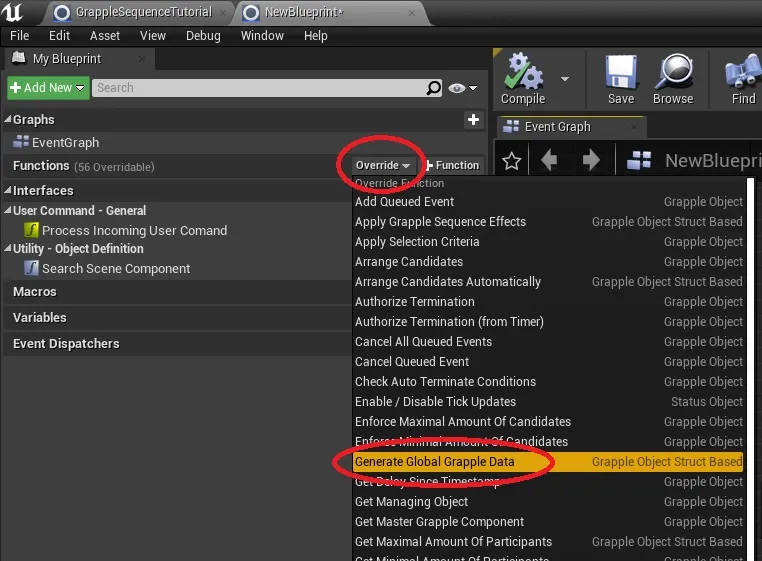Click the search field in My Blueprint
The image size is (762, 561).
tap(267, 88)
